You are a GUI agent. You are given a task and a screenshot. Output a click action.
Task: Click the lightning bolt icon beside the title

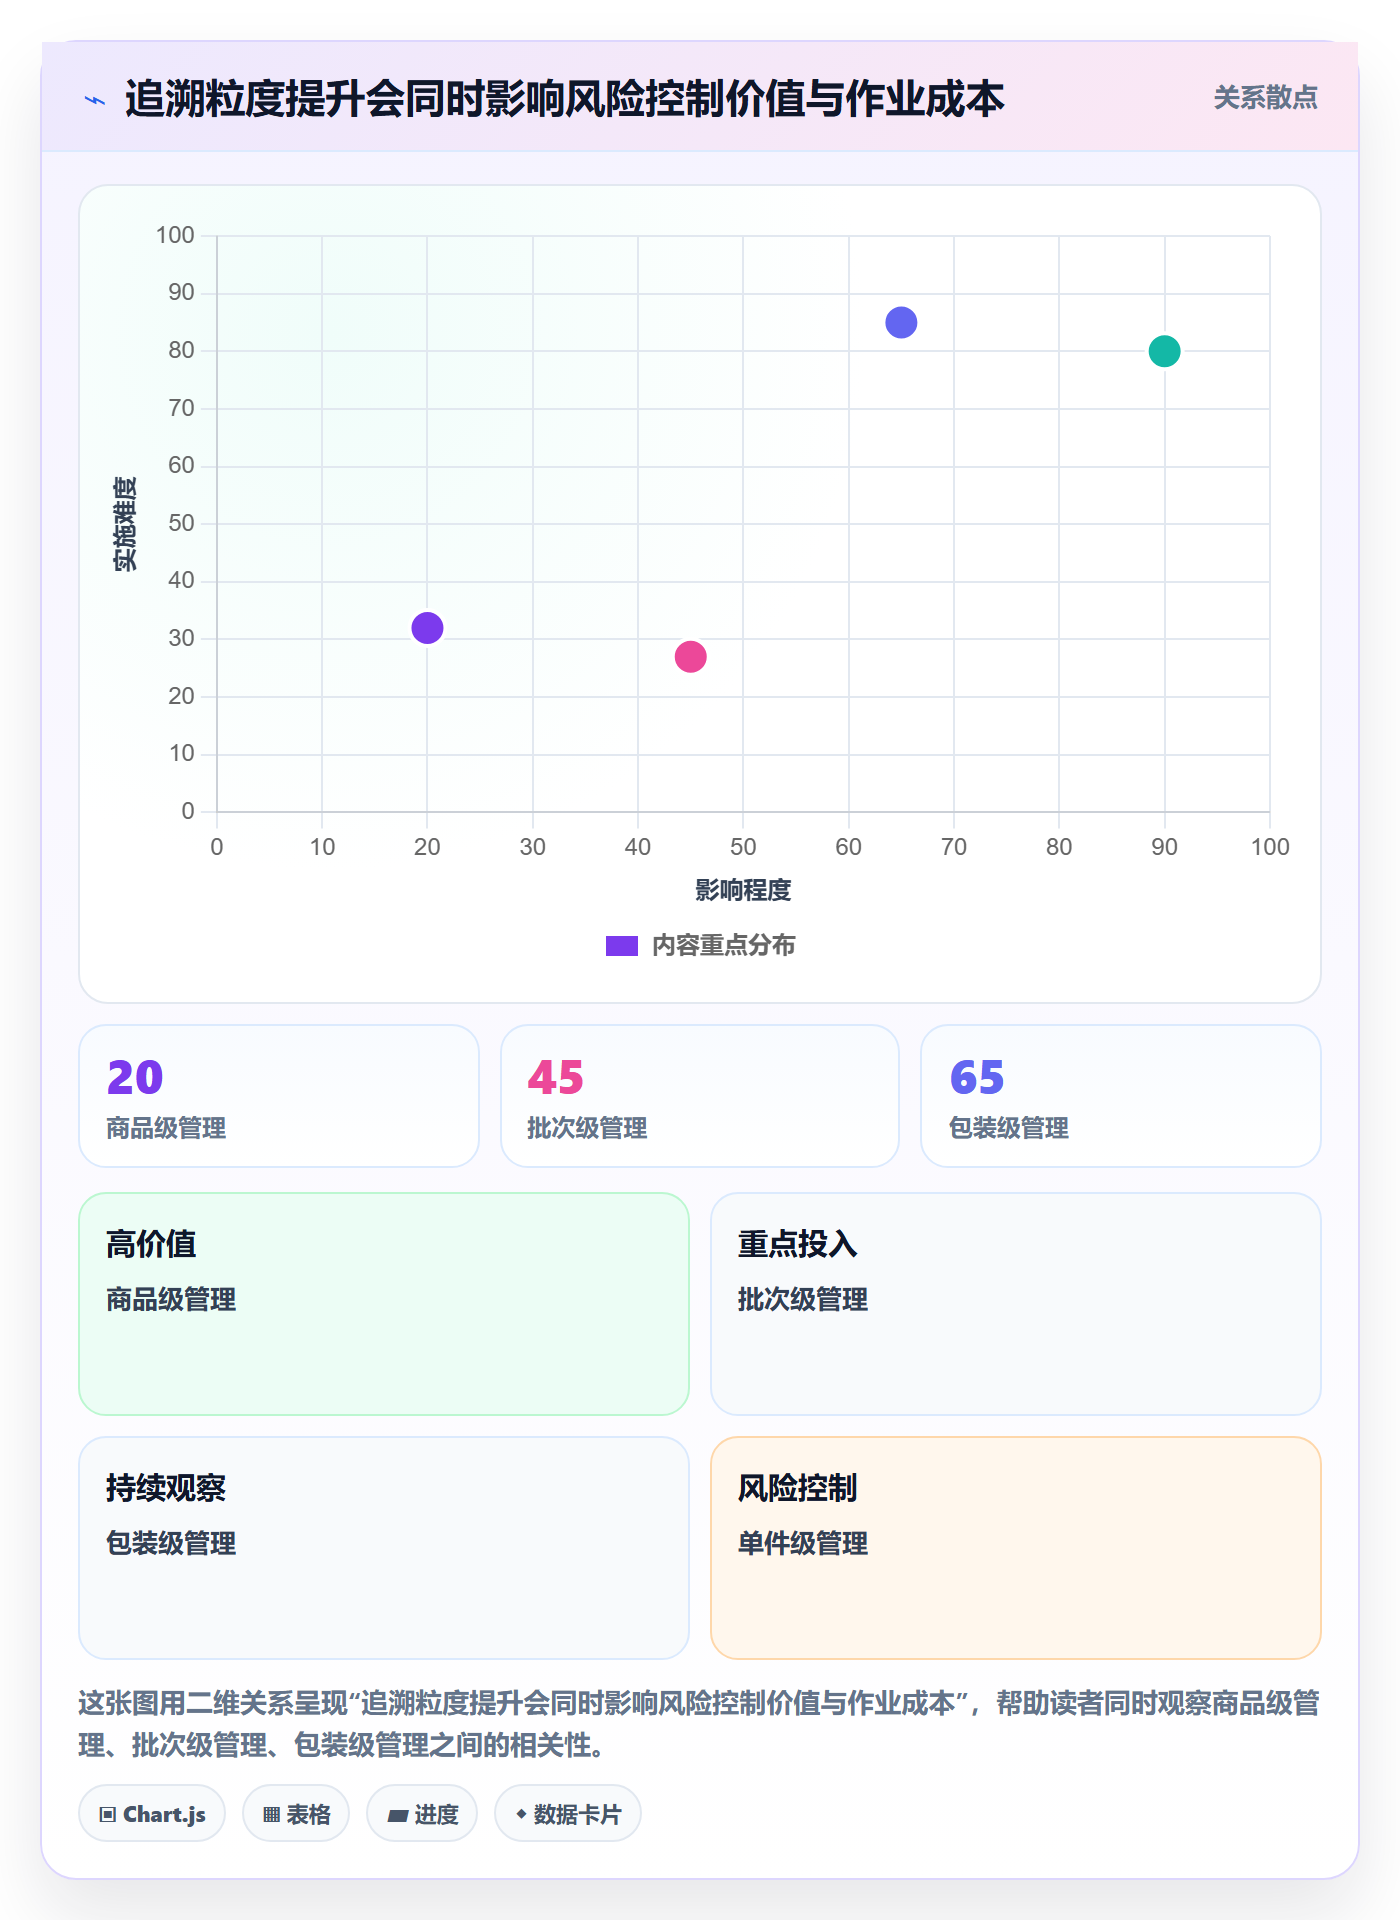tap(95, 100)
